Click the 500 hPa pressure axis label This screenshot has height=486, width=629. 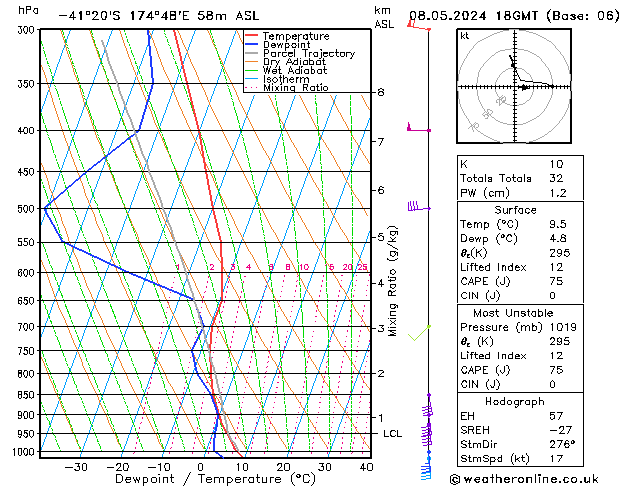point(26,209)
